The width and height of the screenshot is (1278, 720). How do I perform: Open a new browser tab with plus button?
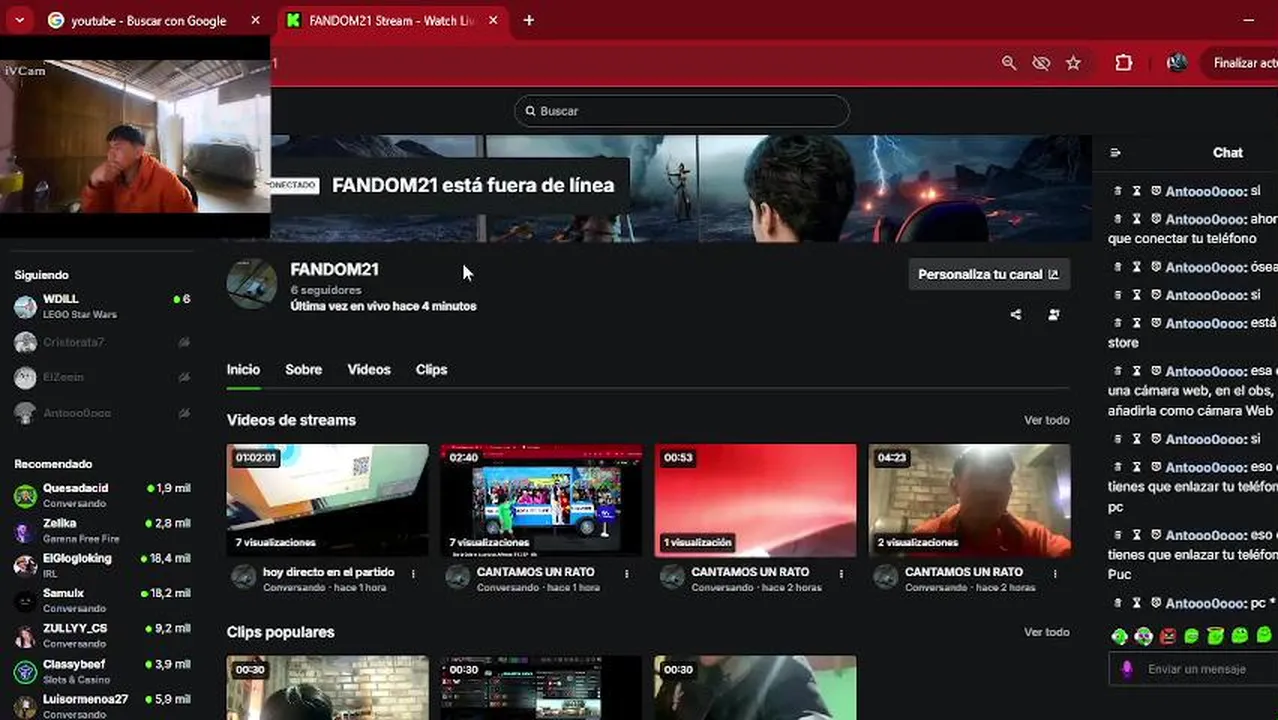point(529,20)
